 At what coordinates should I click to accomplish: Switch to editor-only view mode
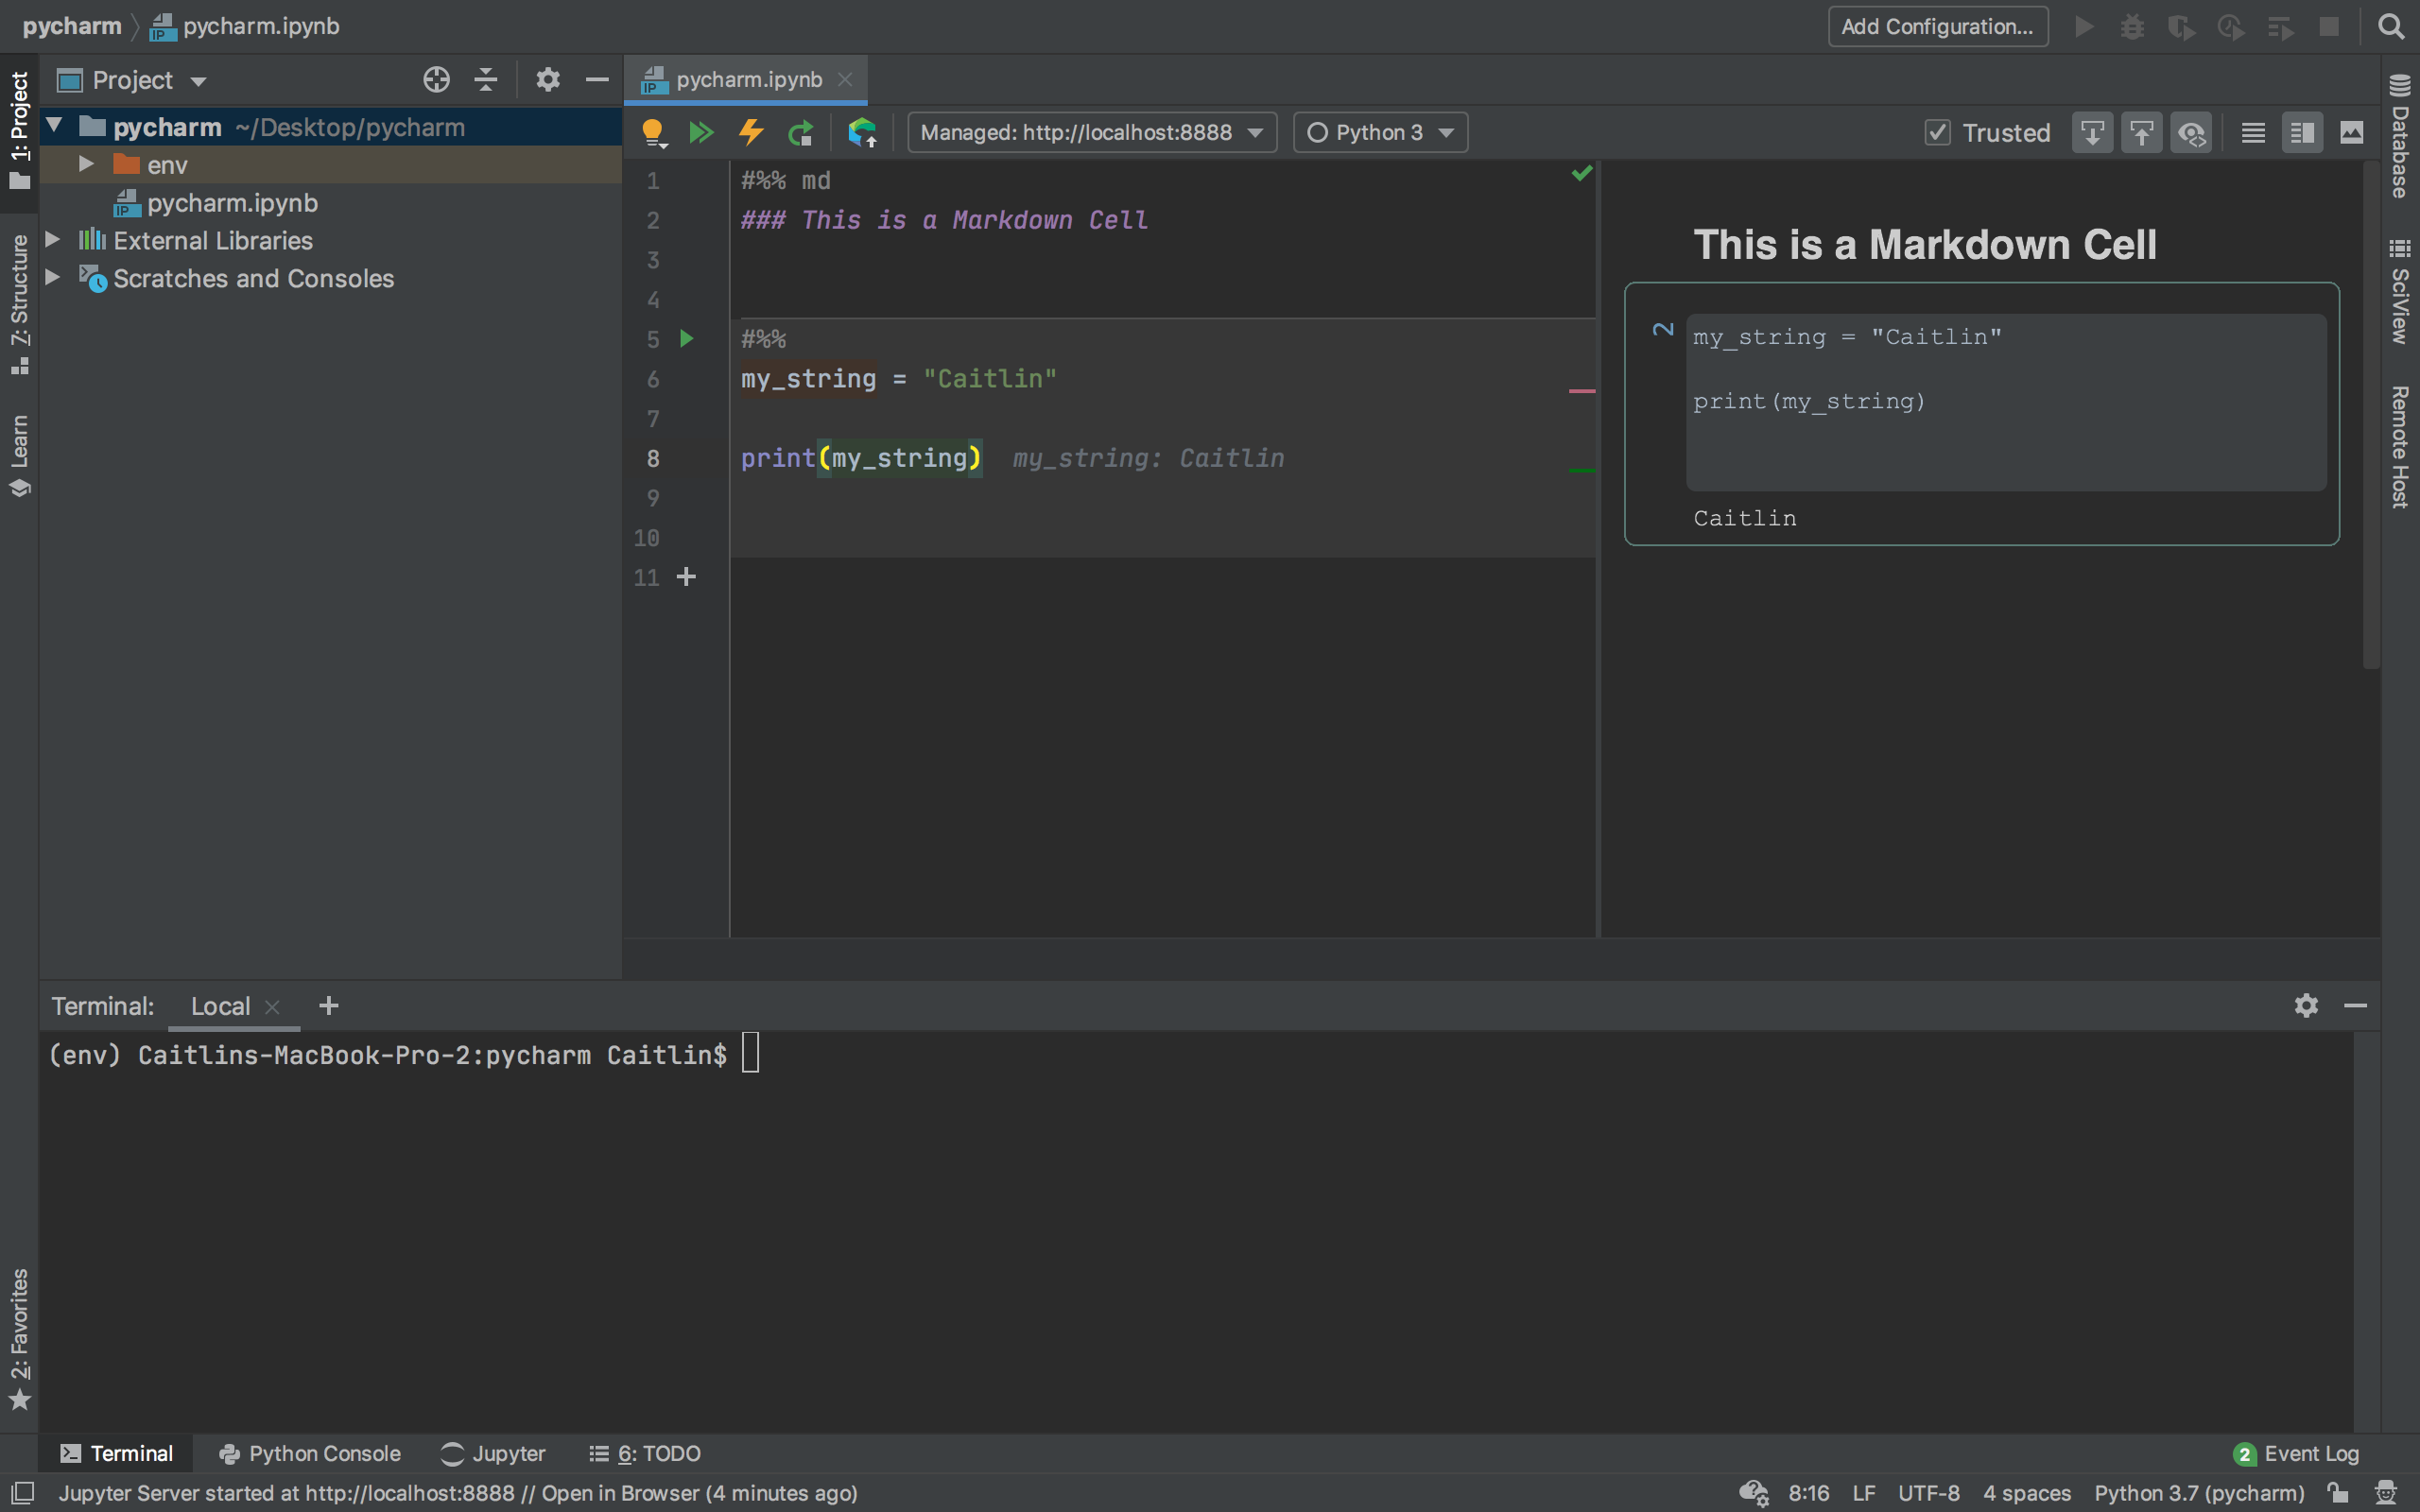(x=2253, y=132)
